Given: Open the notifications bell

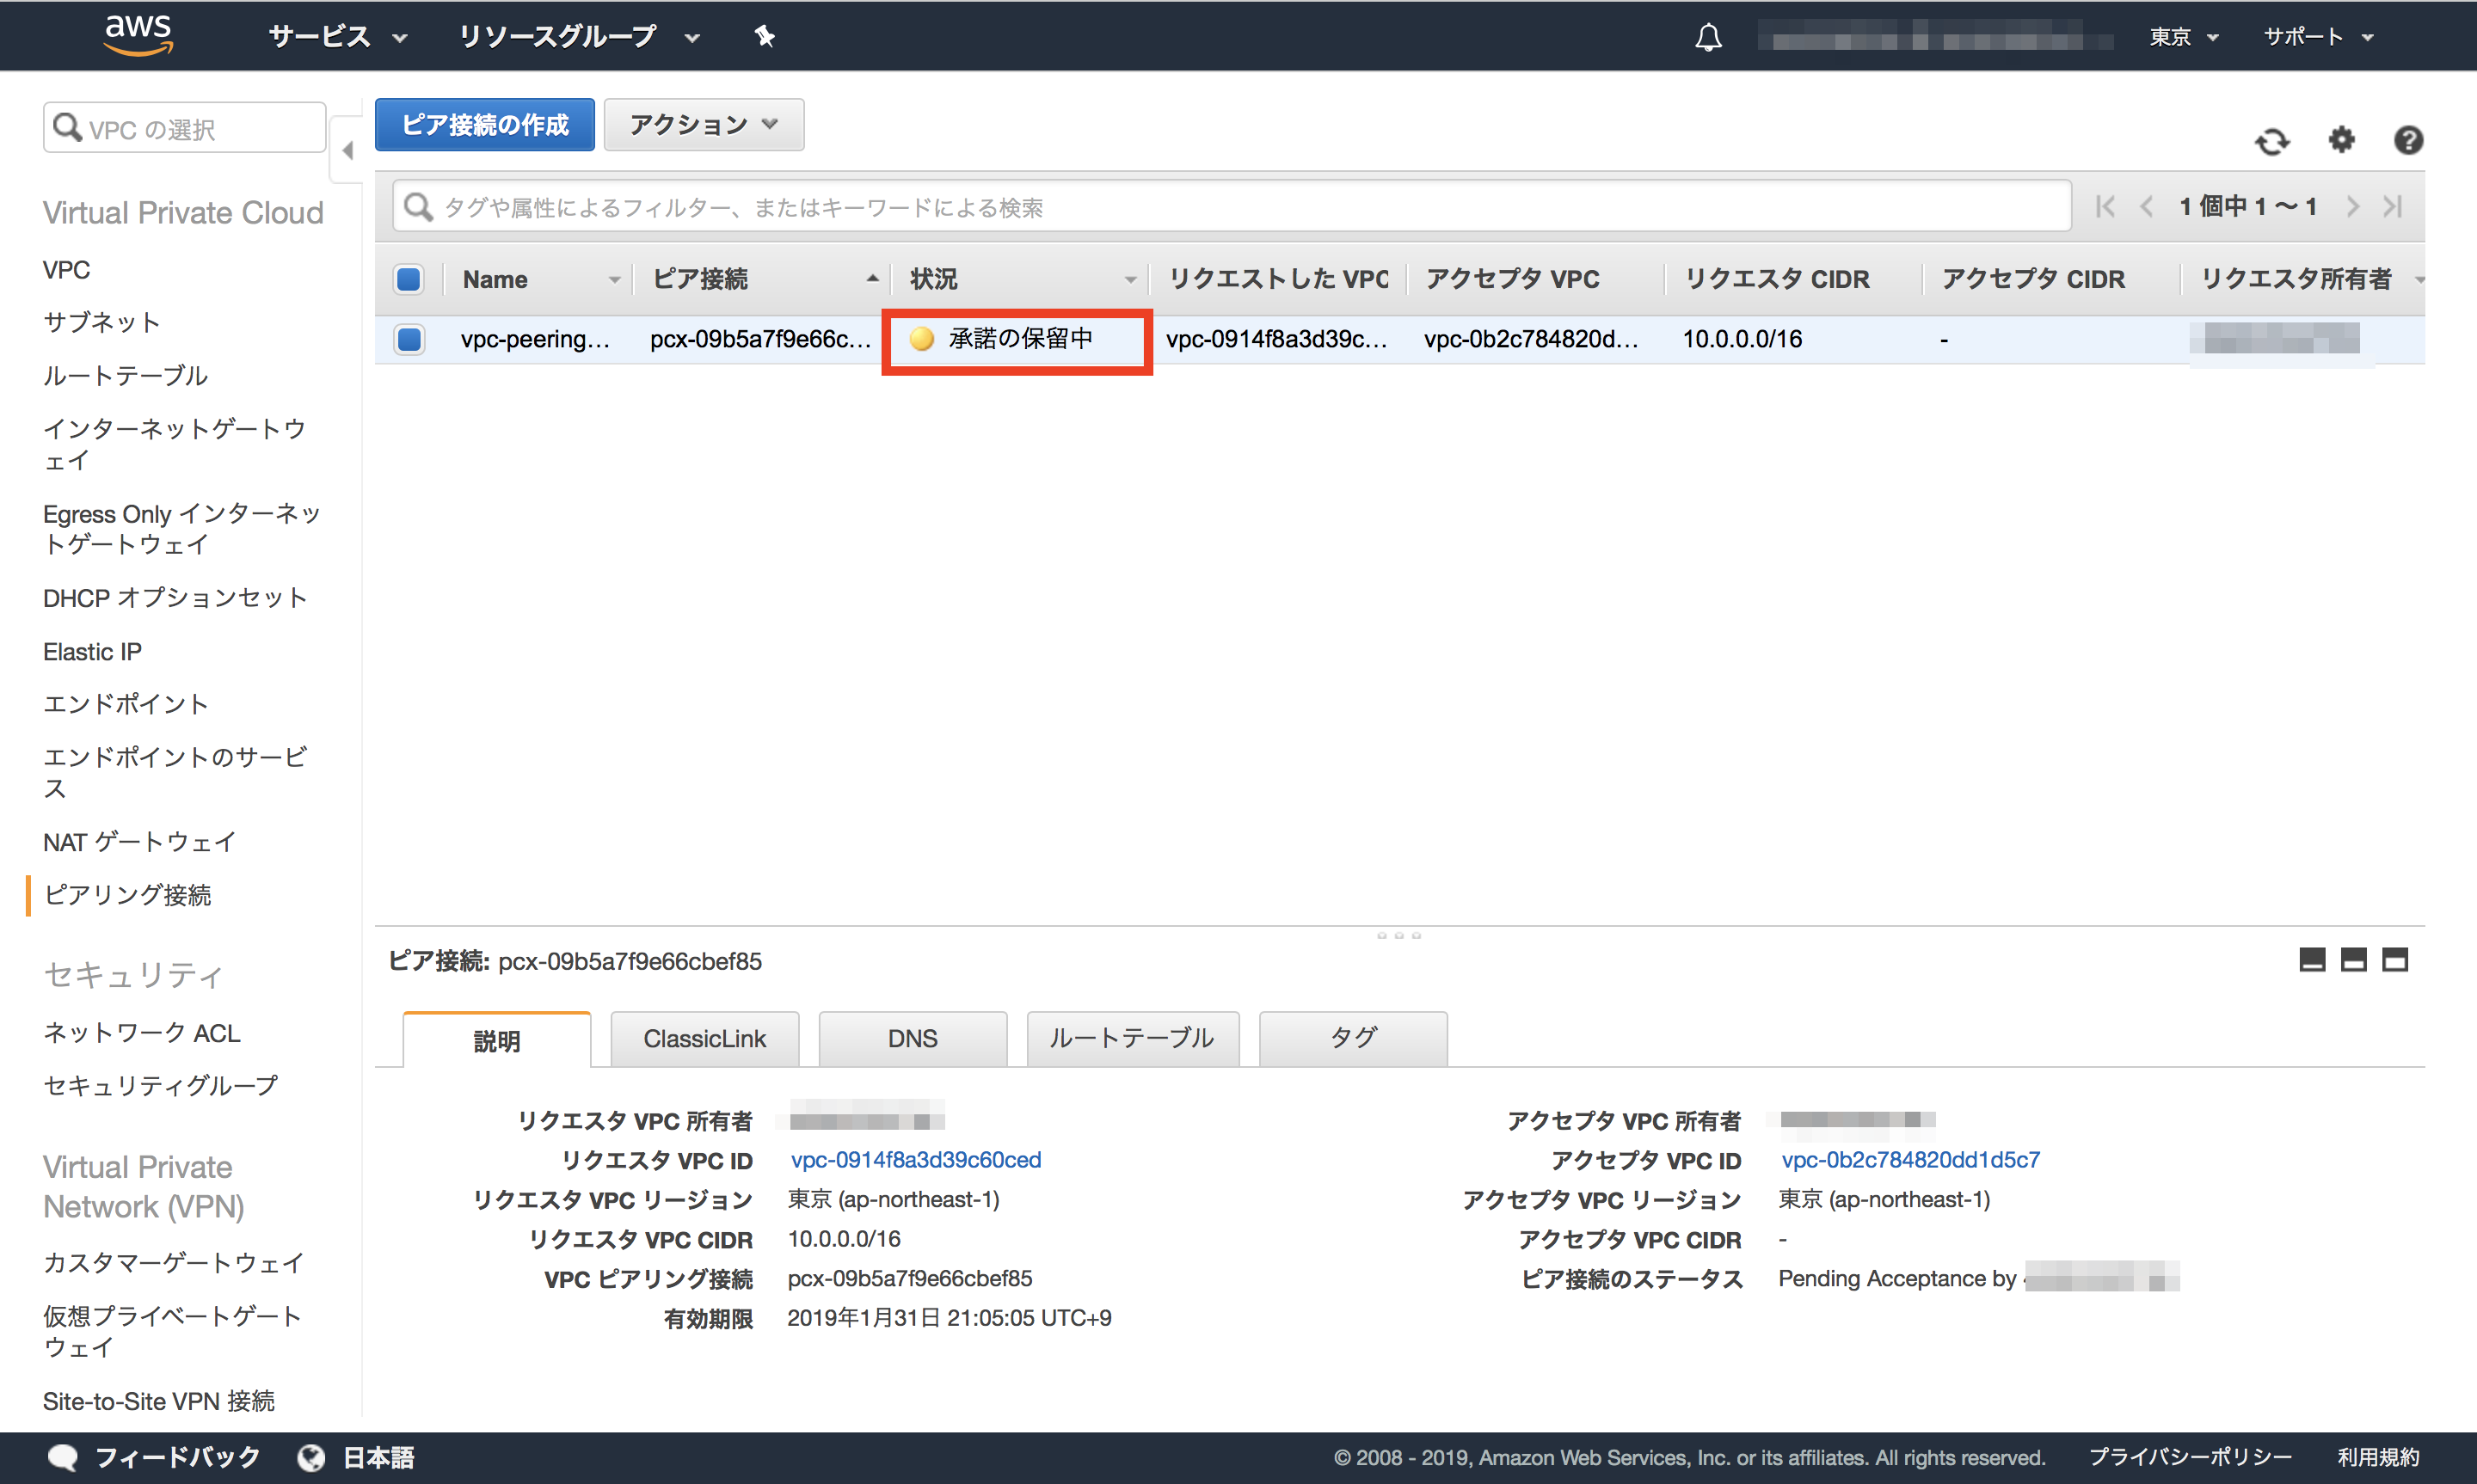Looking at the screenshot, I should [x=1708, y=36].
